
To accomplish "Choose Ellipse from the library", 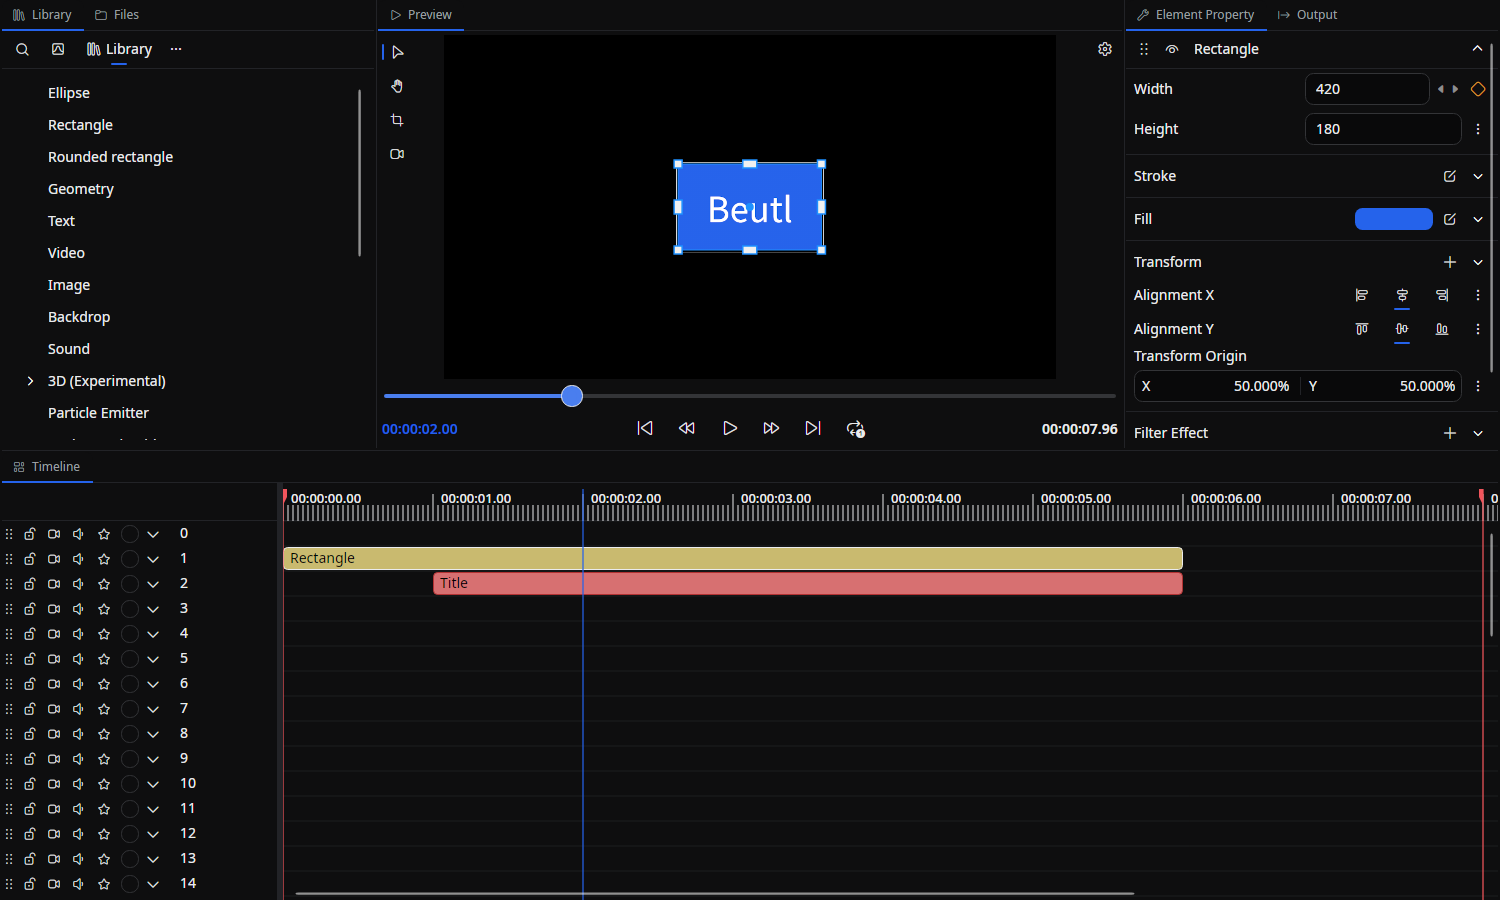I will tap(69, 93).
